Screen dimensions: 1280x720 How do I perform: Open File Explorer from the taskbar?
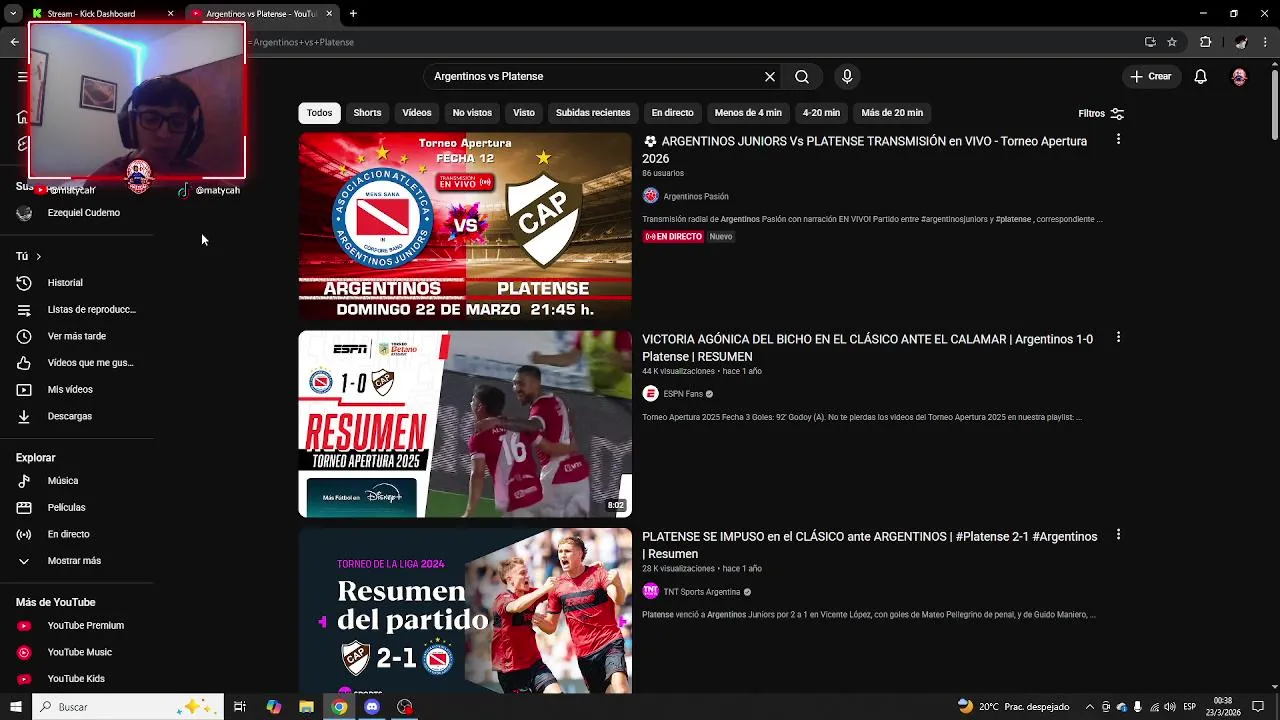pyautogui.click(x=307, y=707)
